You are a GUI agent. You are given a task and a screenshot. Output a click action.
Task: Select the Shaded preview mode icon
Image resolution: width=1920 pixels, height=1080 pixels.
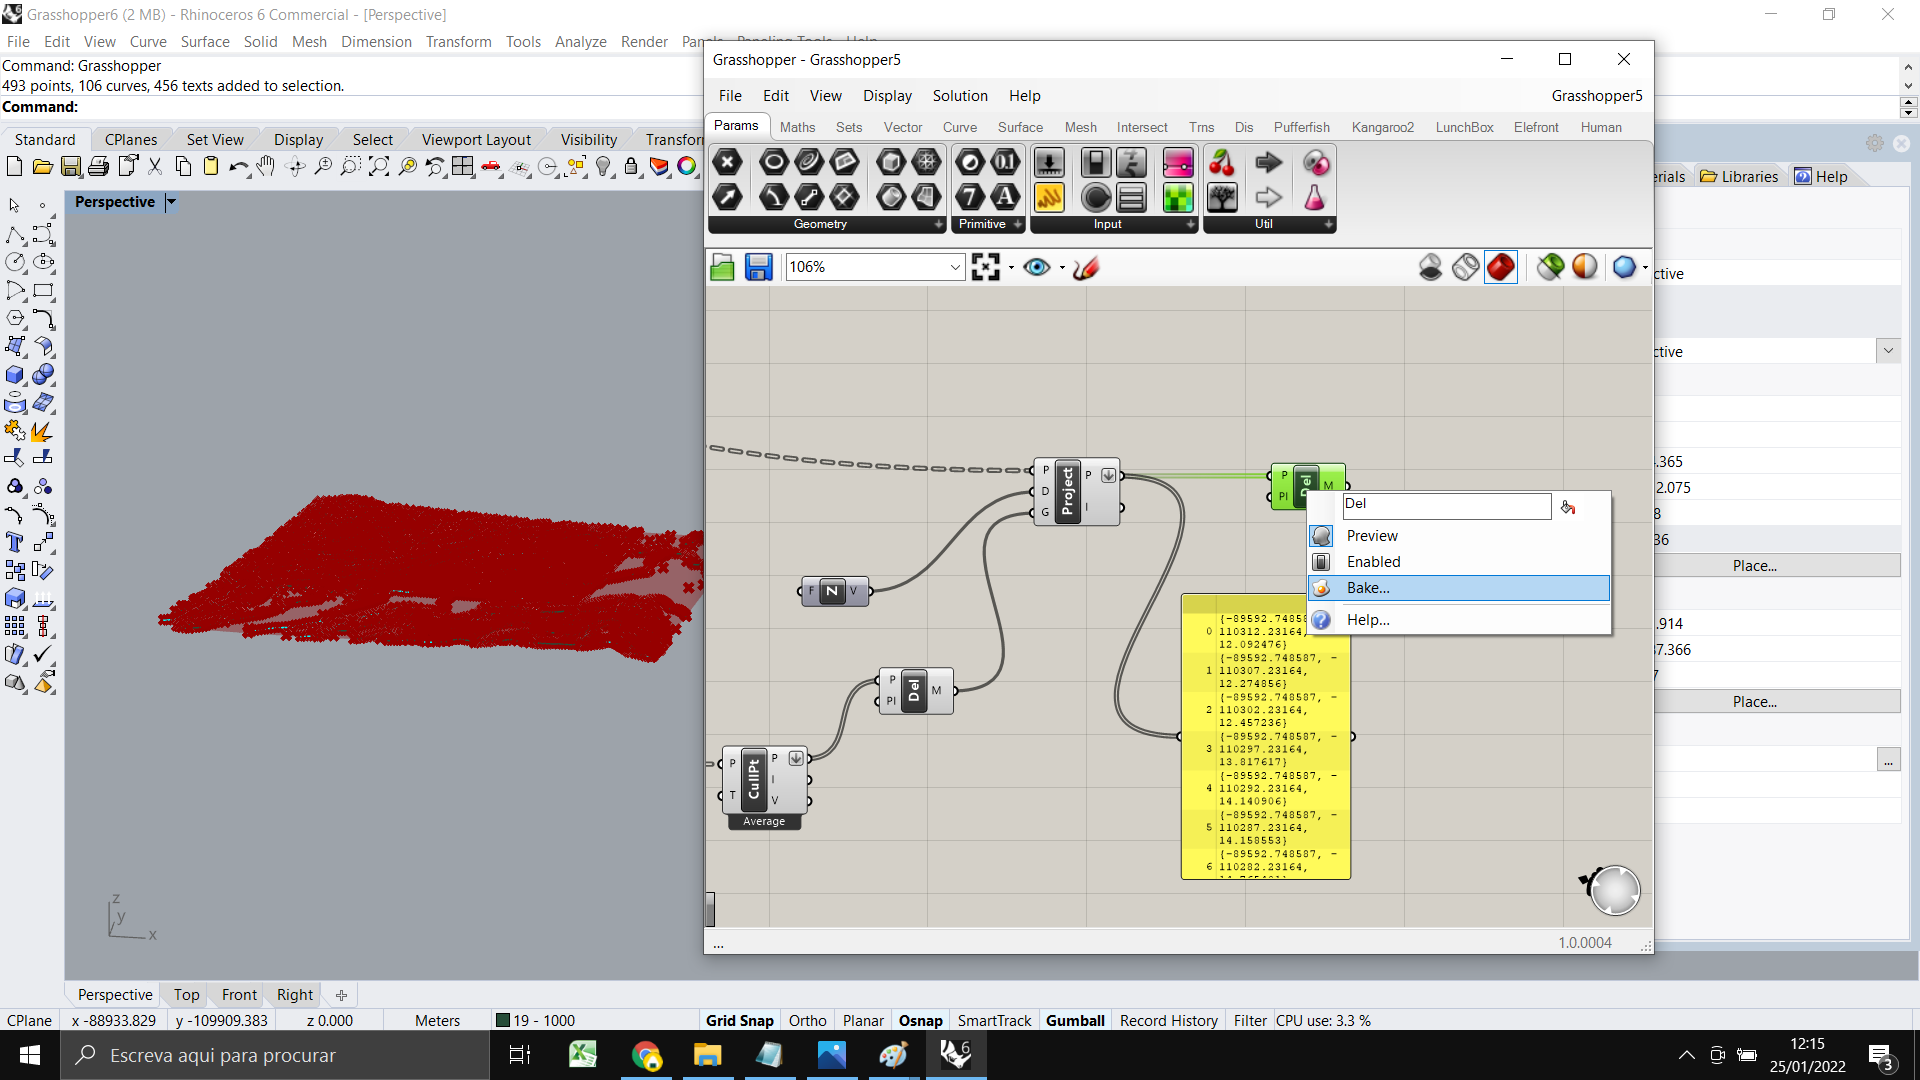point(1501,267)
